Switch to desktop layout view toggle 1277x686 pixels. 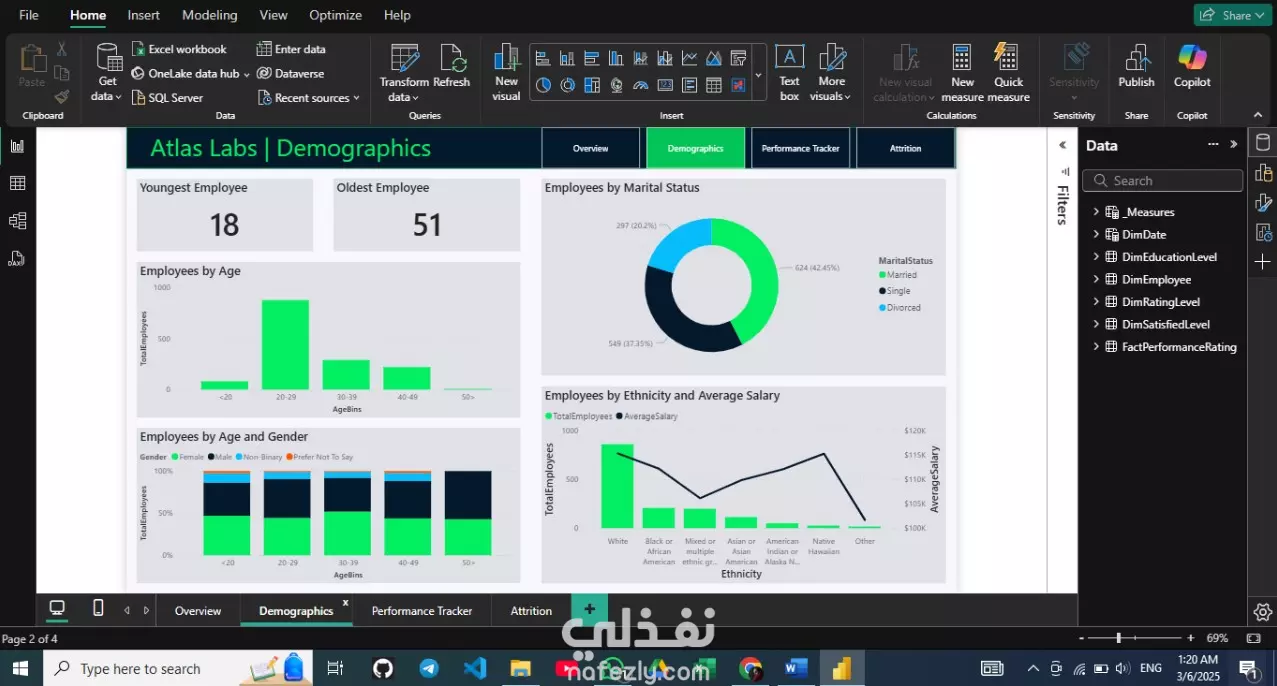(x=57, y=608)
